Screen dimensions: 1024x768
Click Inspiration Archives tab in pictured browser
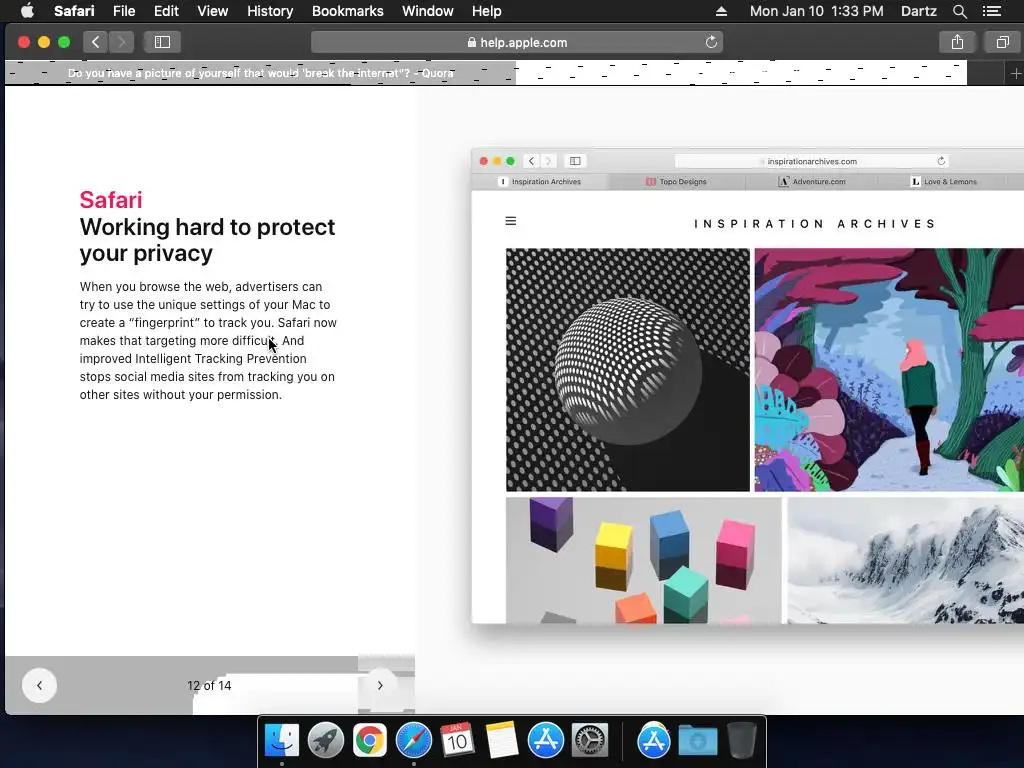[x=540, y=182]
